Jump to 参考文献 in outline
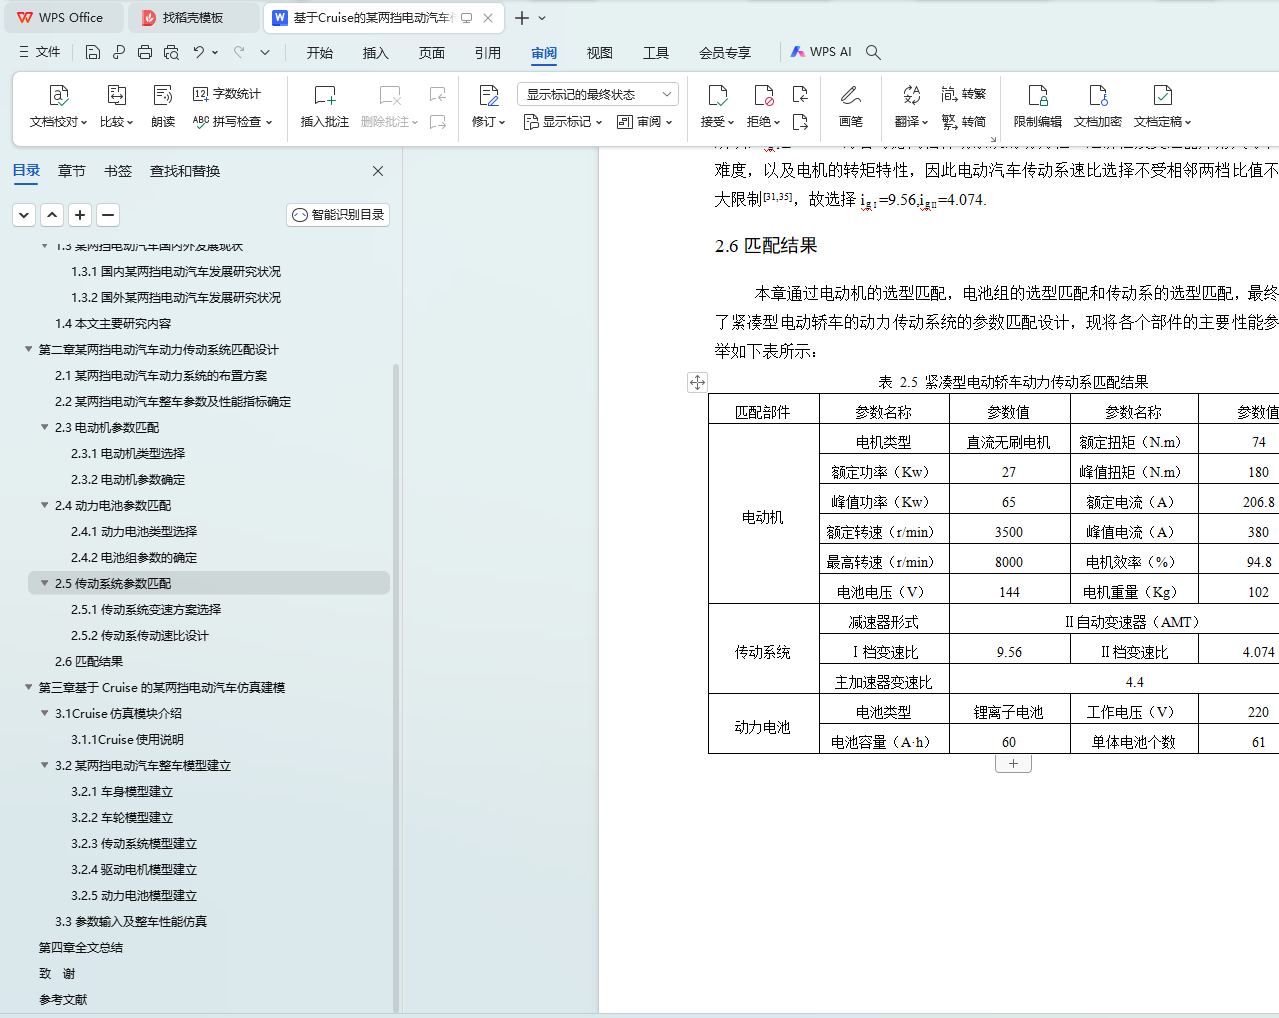Screen dimensions: 1279x1018 point(63,1000)
